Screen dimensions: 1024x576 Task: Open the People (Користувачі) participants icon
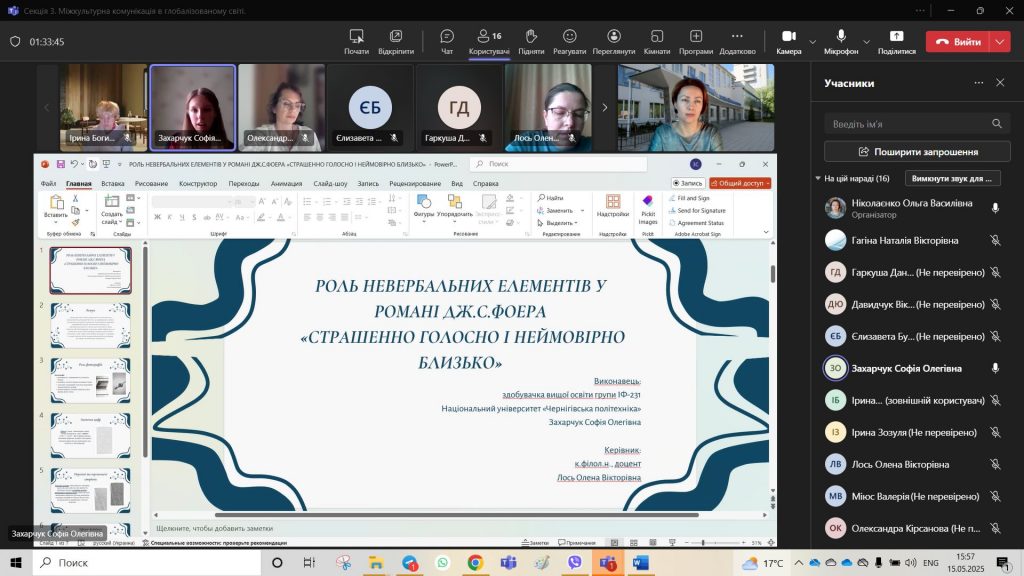click(489, 41)
